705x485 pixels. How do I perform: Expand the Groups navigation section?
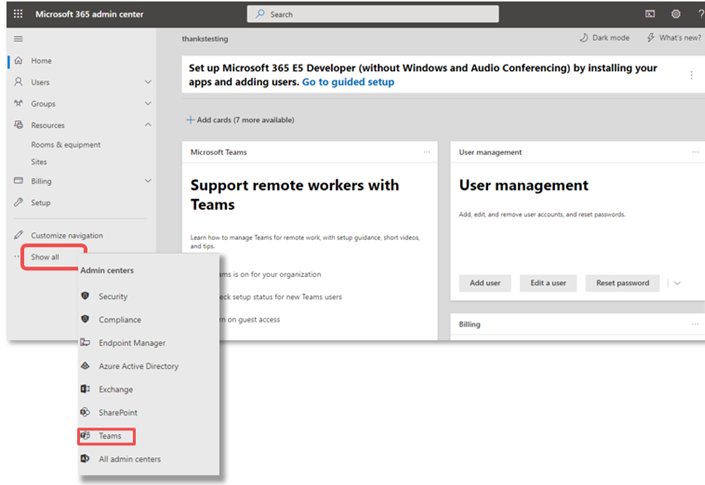pyautogui.click(x=148, y=104)
